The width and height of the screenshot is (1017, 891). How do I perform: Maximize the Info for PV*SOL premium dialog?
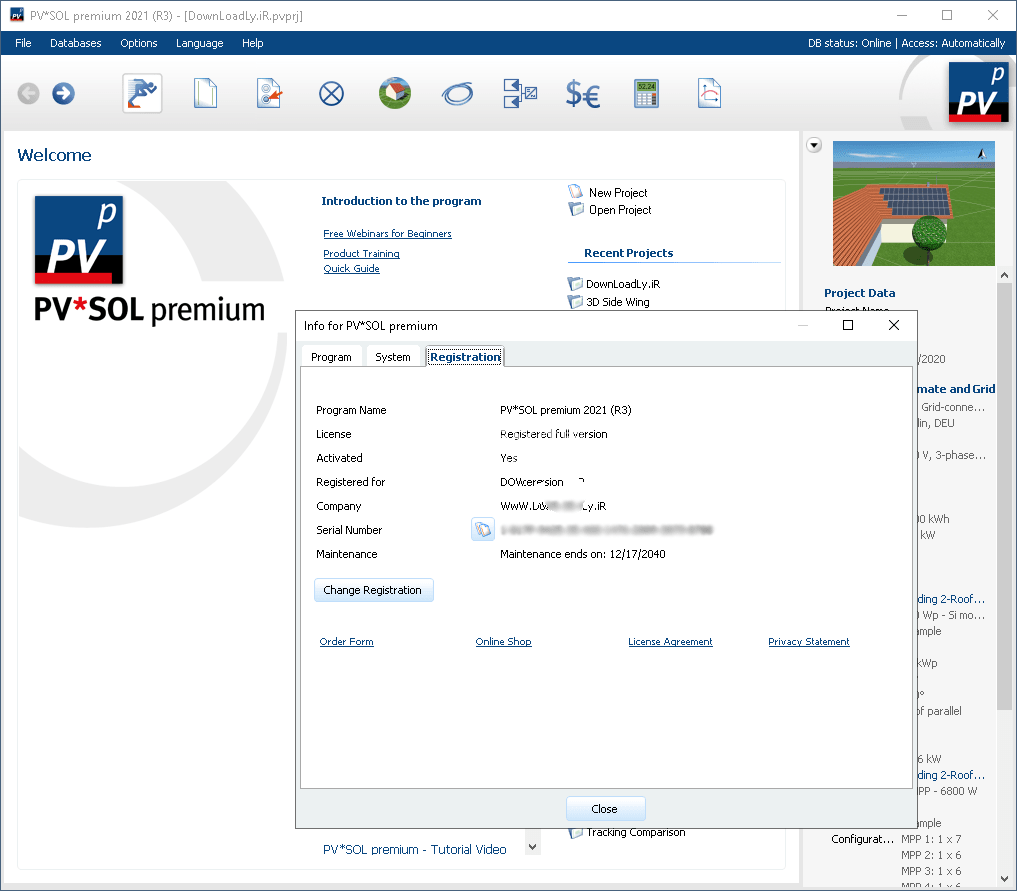click(x=848, y=325)
